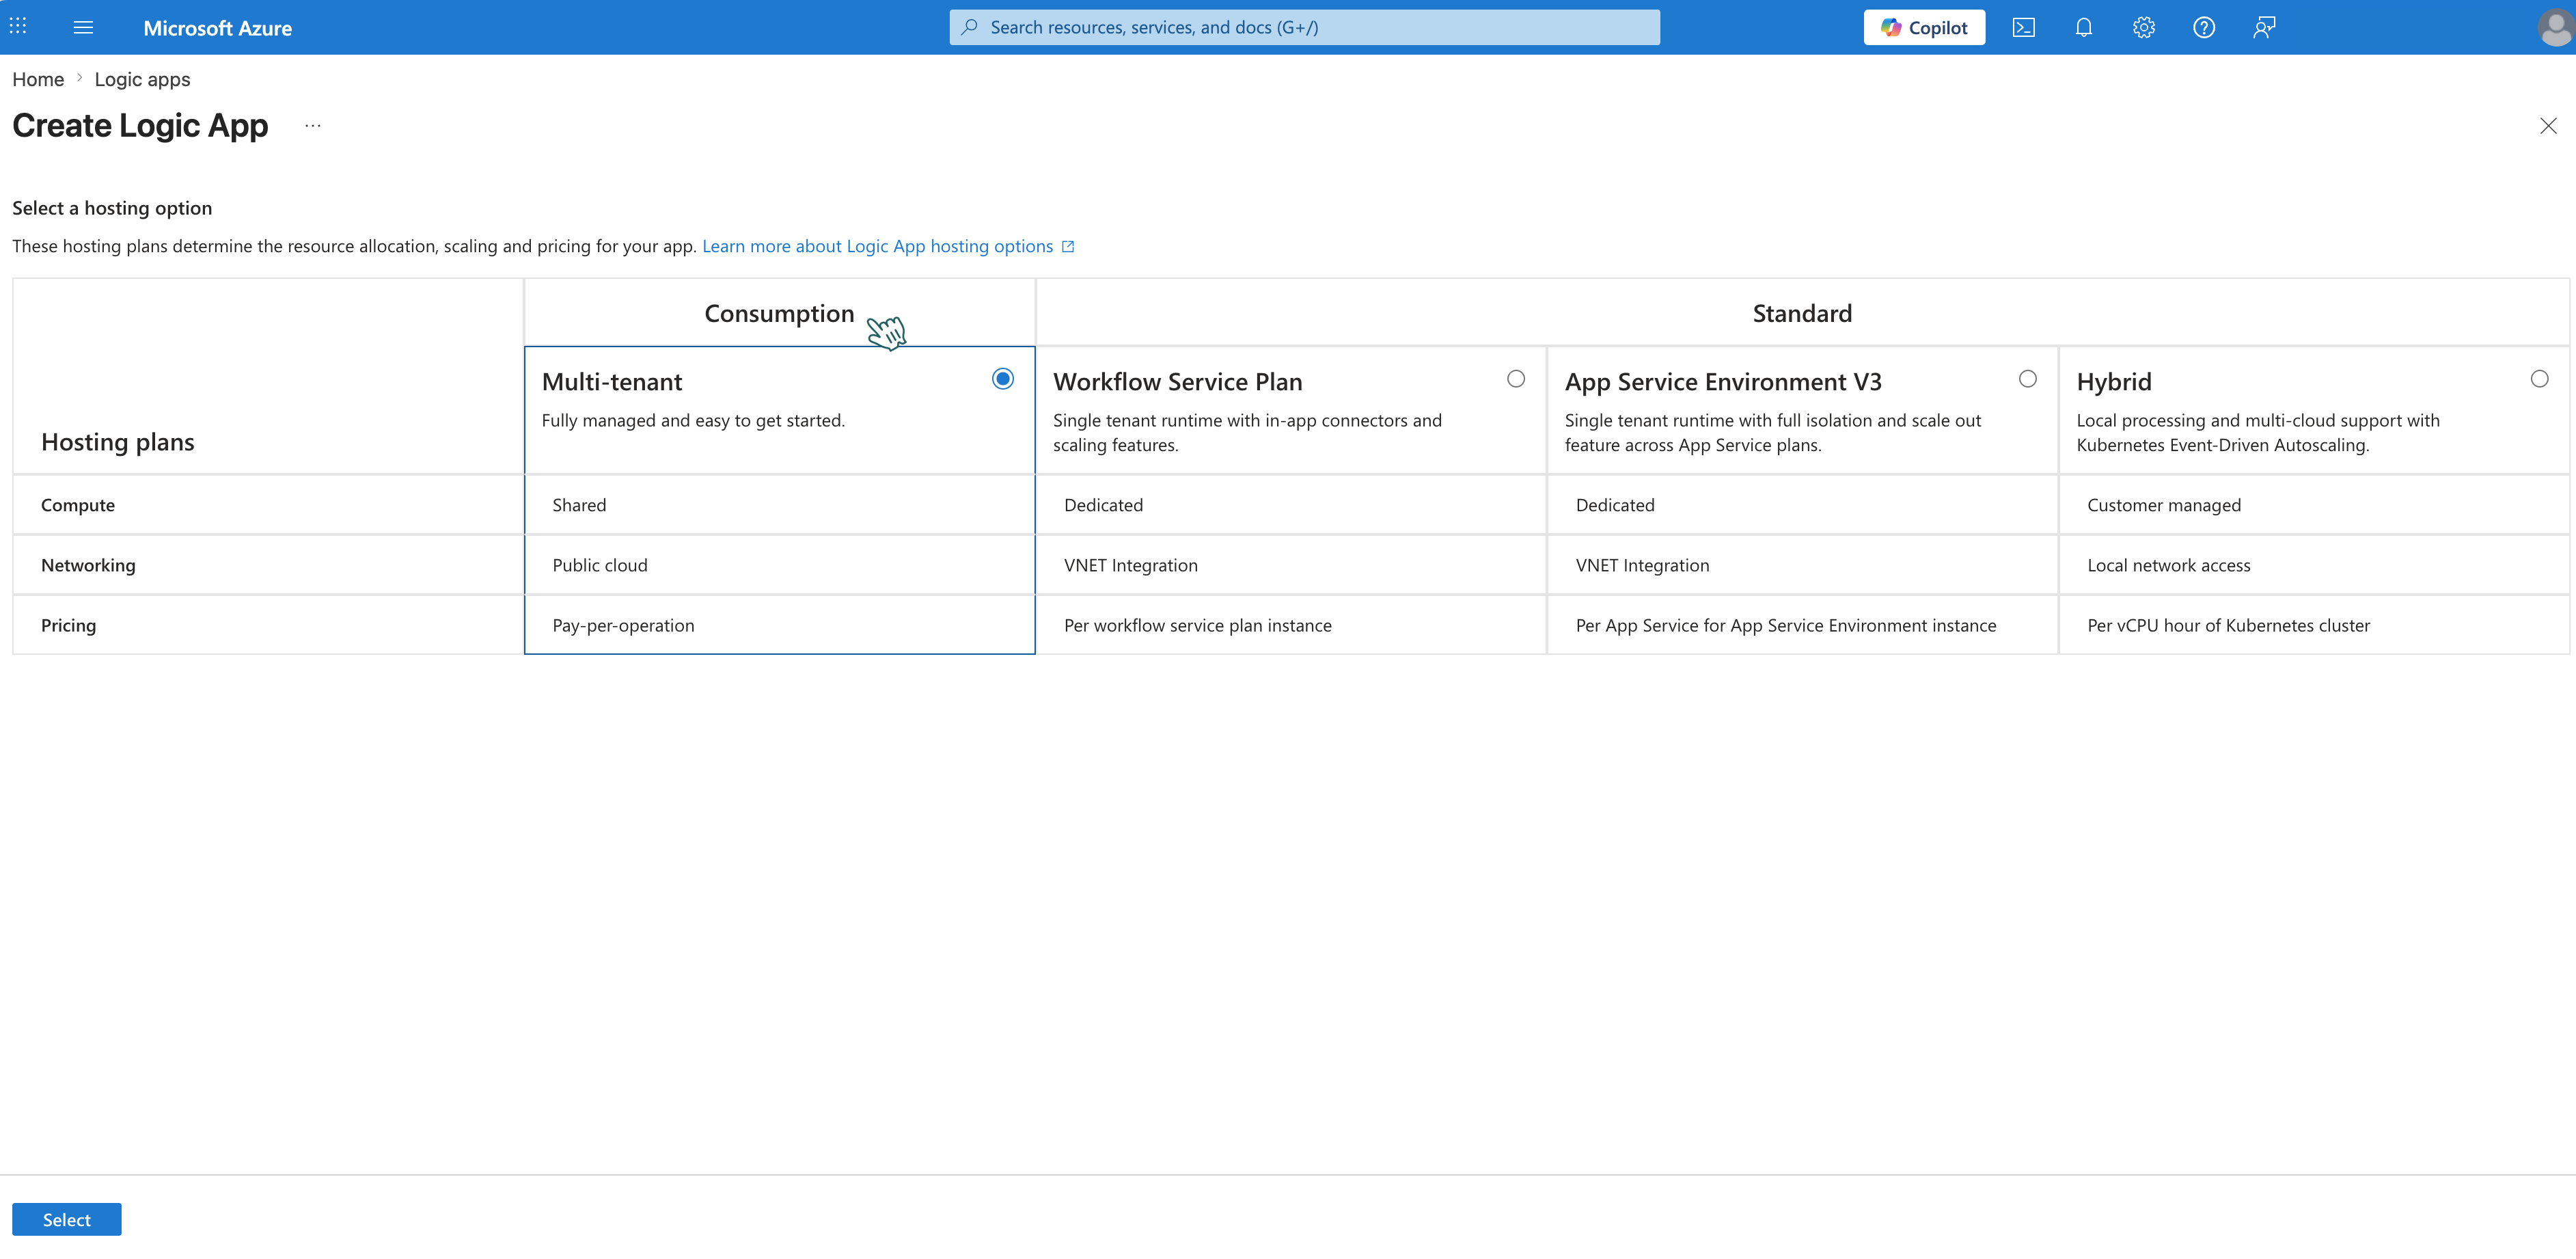Click the Hybrid plan title
This screenshot has height=1259, width=2576.
[x=2114, y=381]
